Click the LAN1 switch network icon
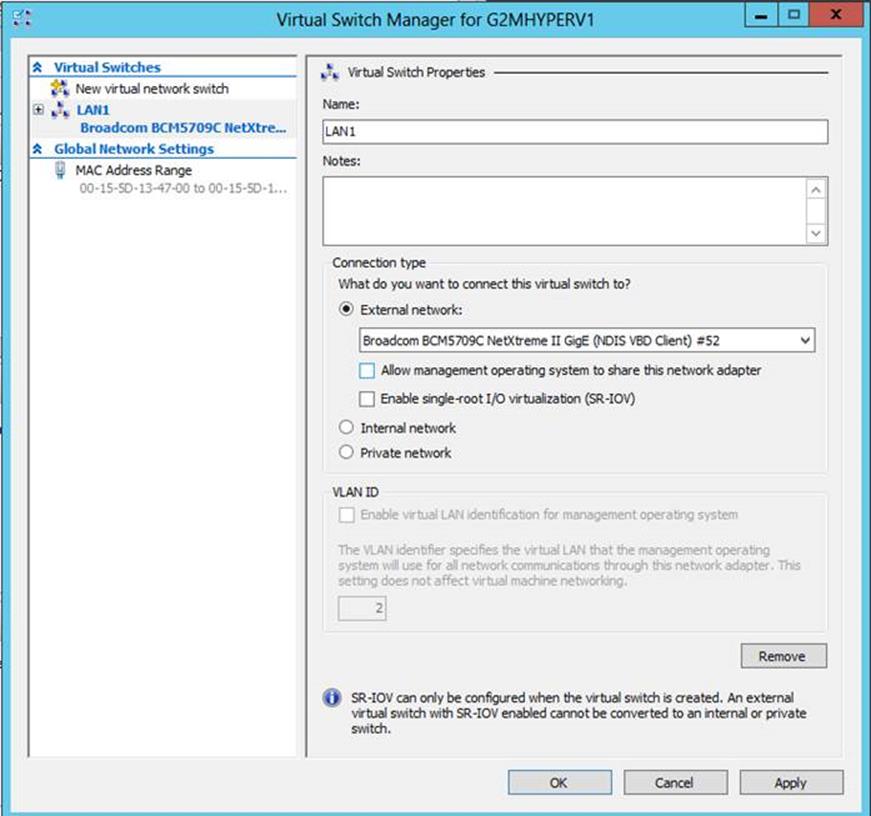Screen dimensions: 871x816 [60, 110]
